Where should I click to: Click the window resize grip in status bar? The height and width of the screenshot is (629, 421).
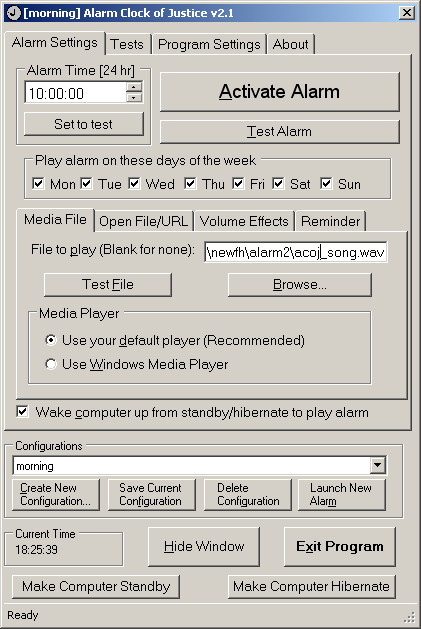pos(409,617)
